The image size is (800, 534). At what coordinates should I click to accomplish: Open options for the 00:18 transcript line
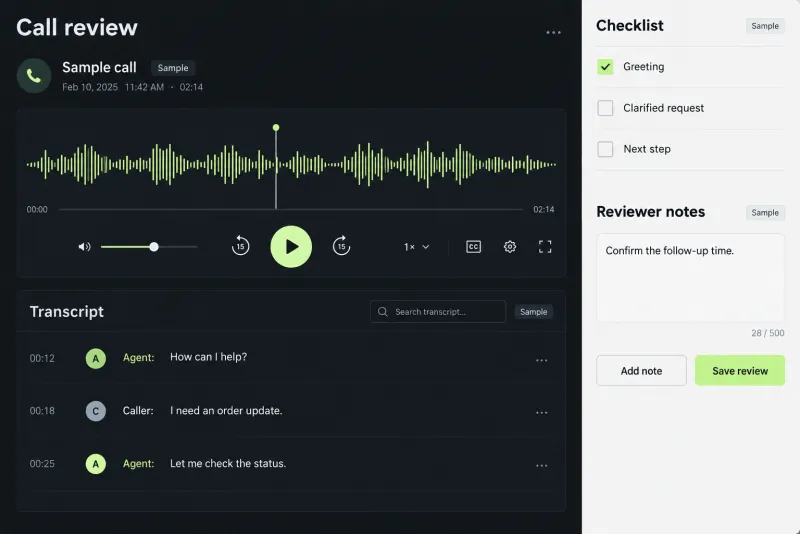(x=541, y=412)
